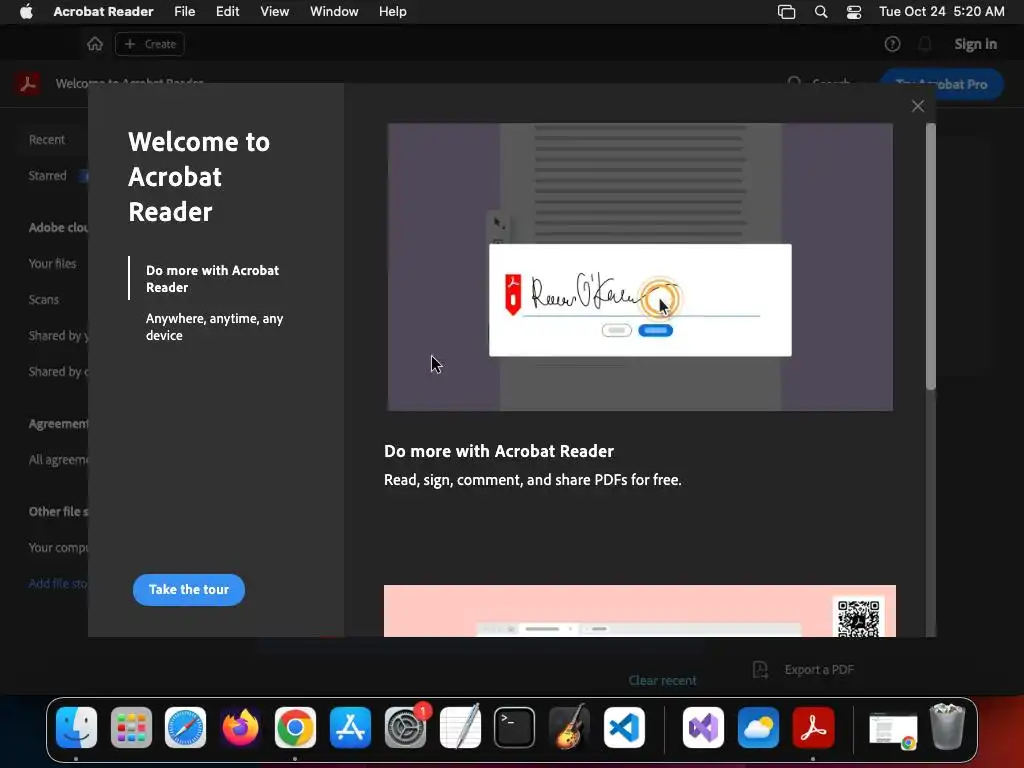Open Spotlight search in menu bar

click(821, 12)
